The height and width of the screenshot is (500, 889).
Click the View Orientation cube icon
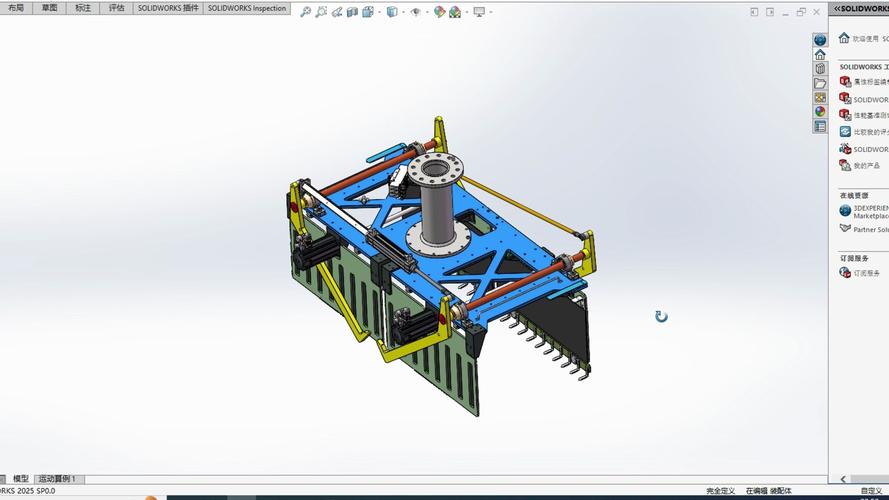[x=392, y=11]
